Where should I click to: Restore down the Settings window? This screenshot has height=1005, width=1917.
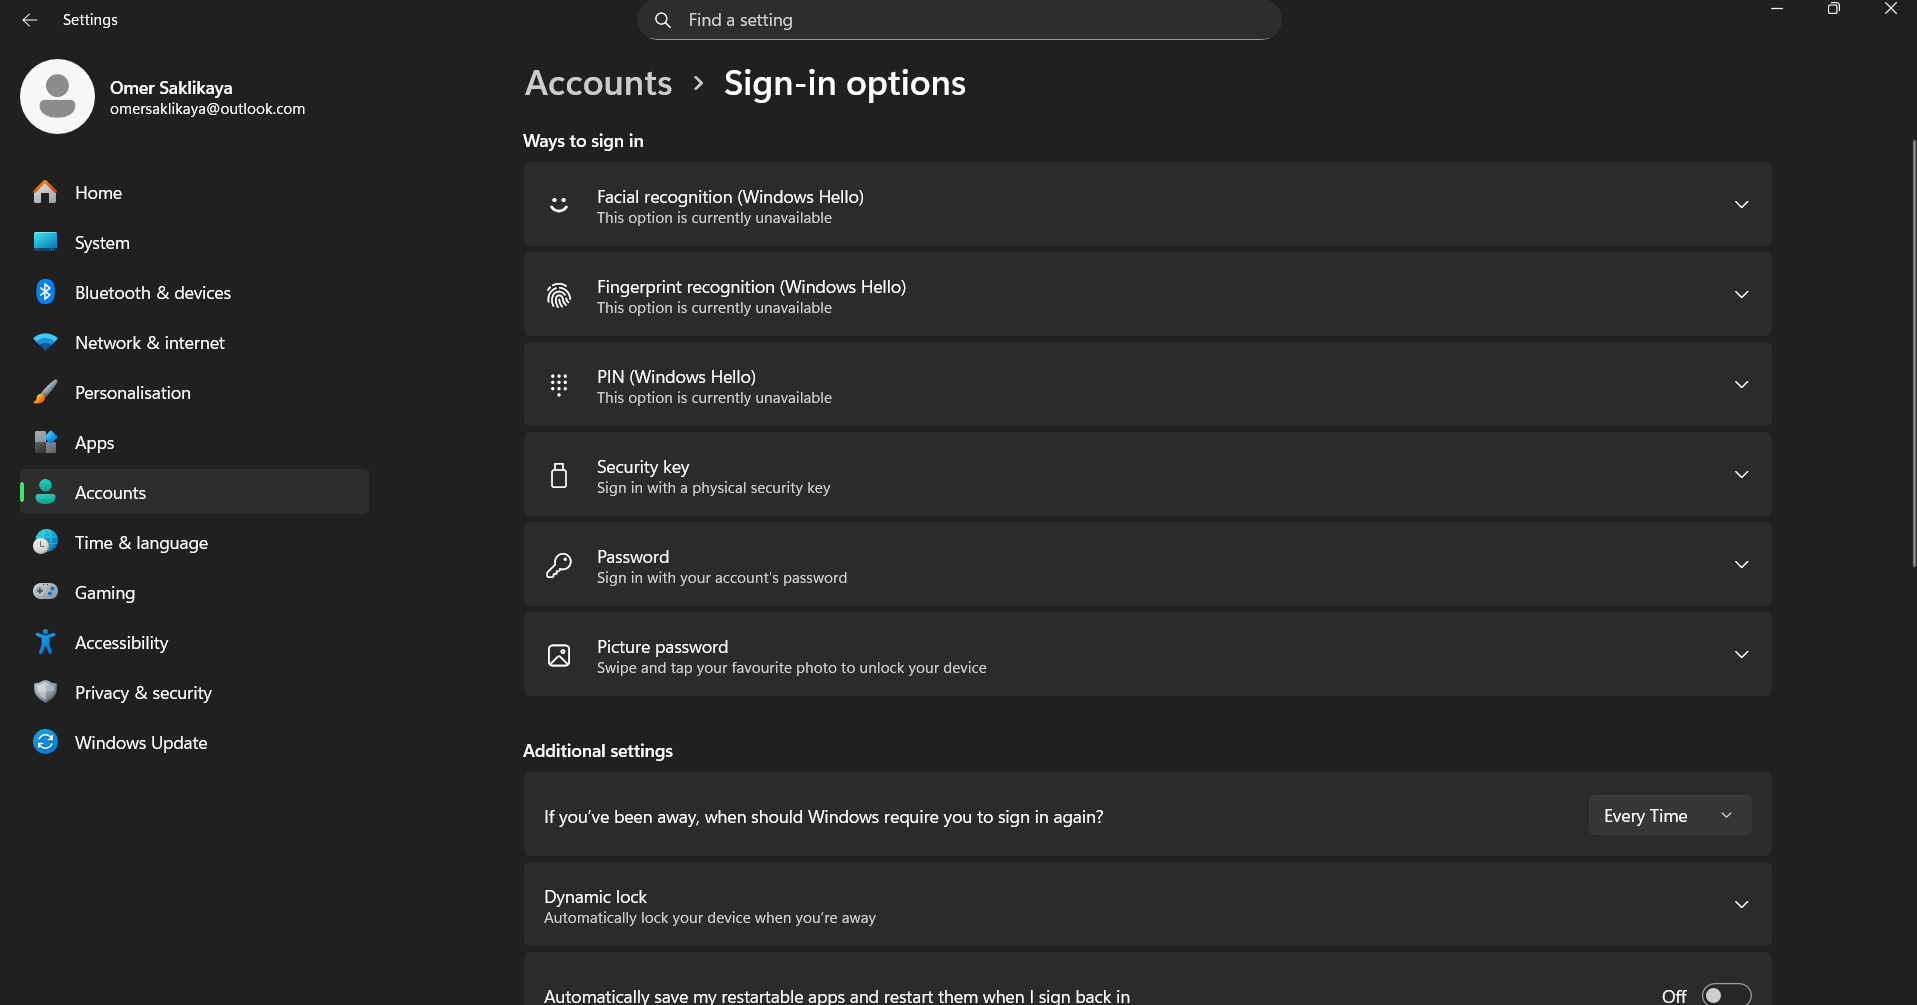pyautogui.click(x=1833, y=9)
